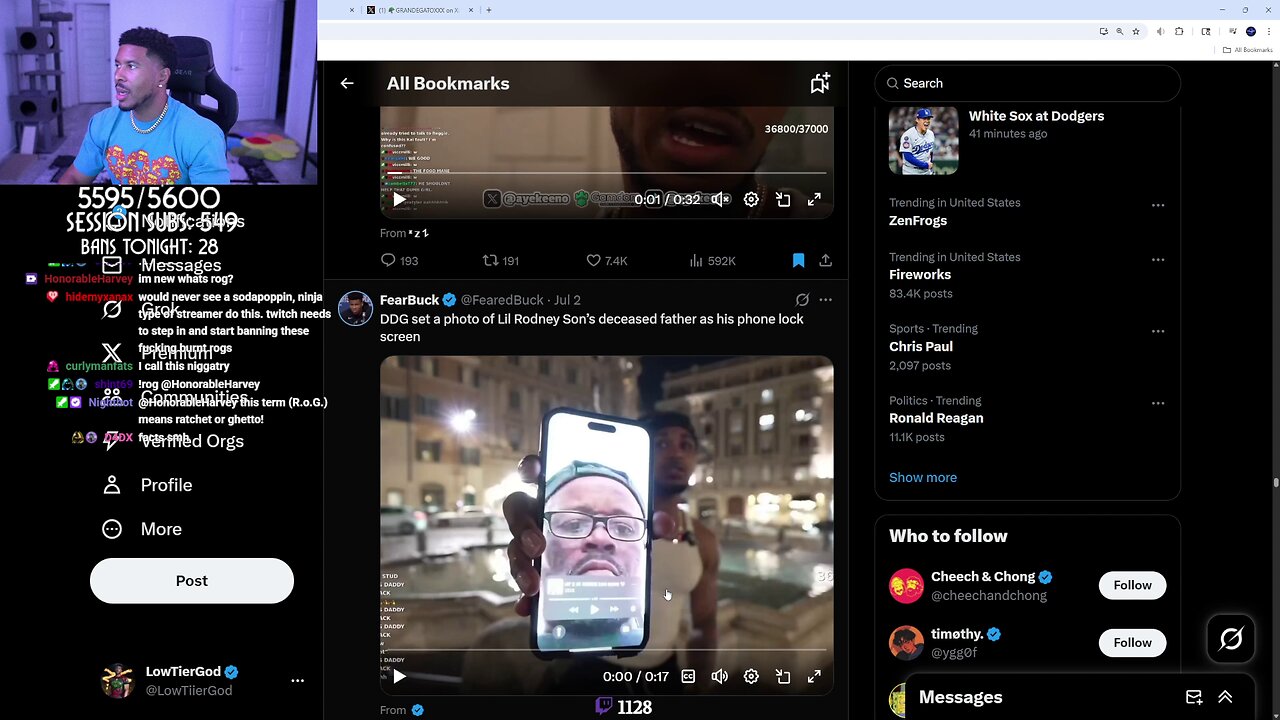View analytics showing 592K views
Image resolution: width=1280 pixels, height=720 pixels.
[713, 261]
